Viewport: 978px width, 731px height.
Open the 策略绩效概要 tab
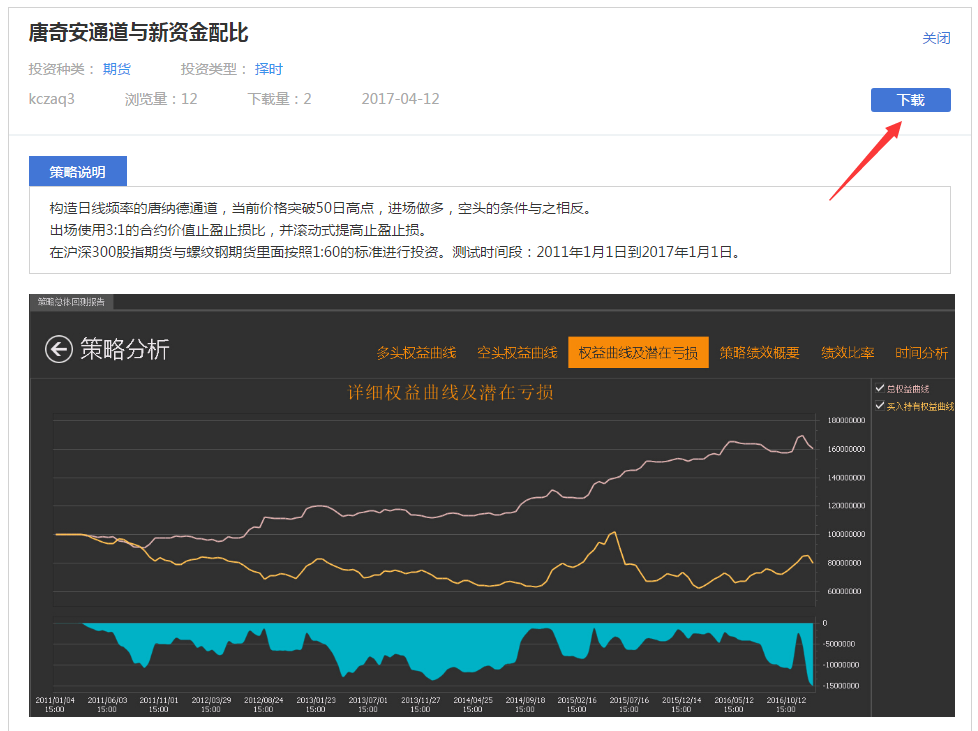[x=759, y=352]
